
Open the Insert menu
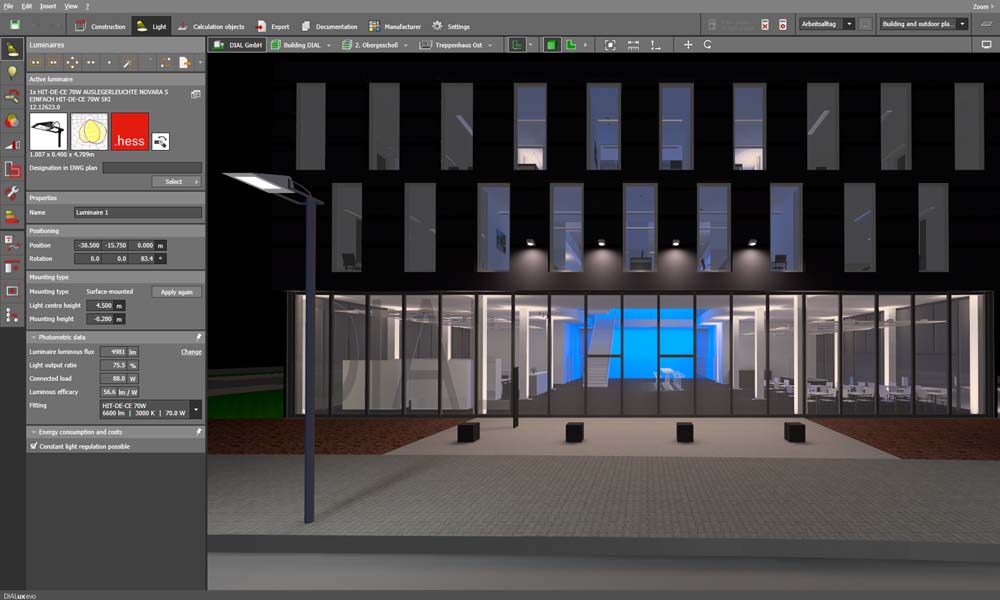[x=48, y=6]
